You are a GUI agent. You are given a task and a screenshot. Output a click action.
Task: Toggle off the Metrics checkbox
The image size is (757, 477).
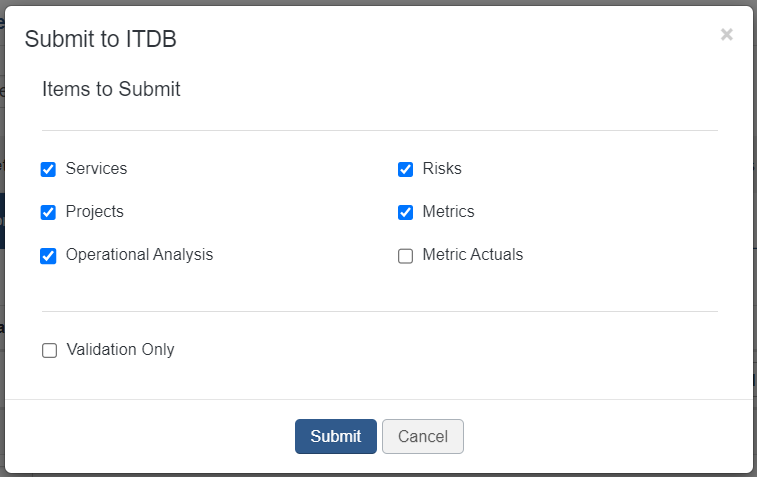(406, 212)
